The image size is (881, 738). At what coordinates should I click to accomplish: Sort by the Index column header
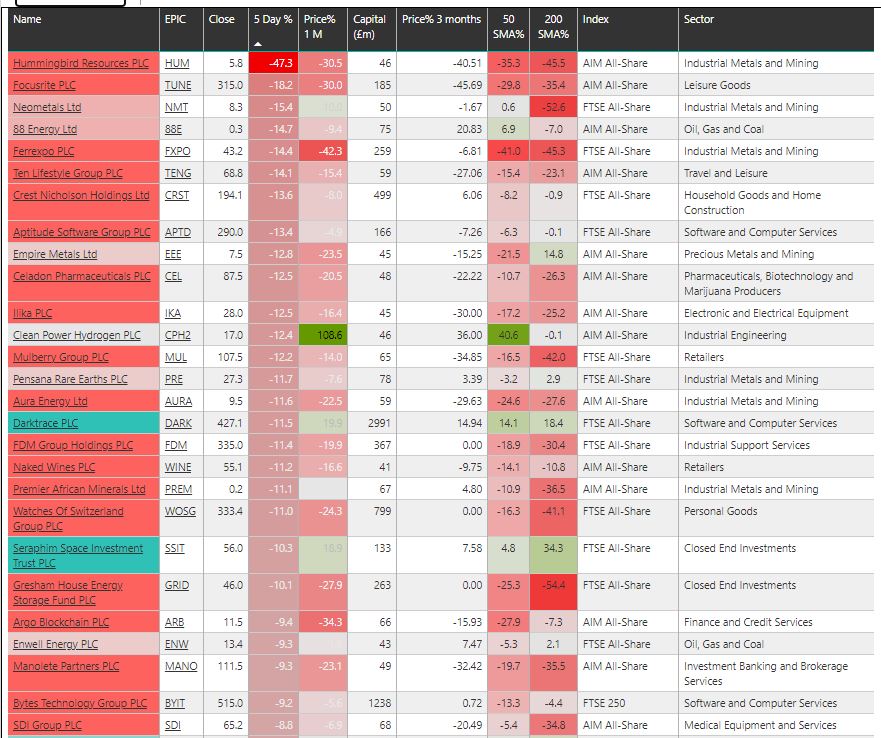click(596, 19)
